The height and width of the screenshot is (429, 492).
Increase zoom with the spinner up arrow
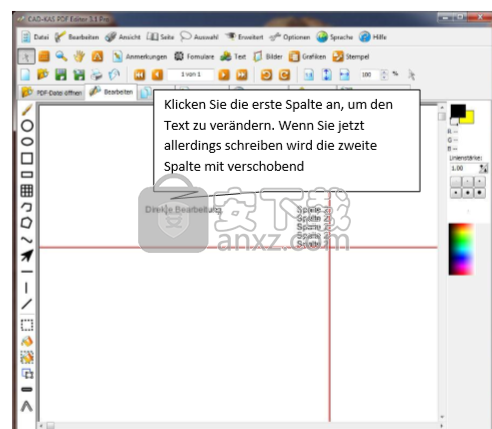tap(384, 72)
